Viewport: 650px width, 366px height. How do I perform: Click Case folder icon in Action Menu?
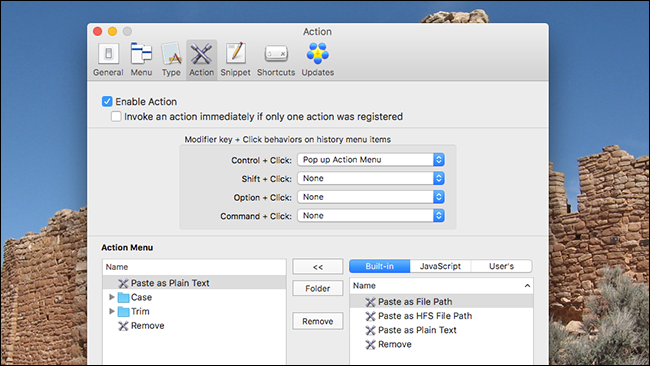coord(124,298)
